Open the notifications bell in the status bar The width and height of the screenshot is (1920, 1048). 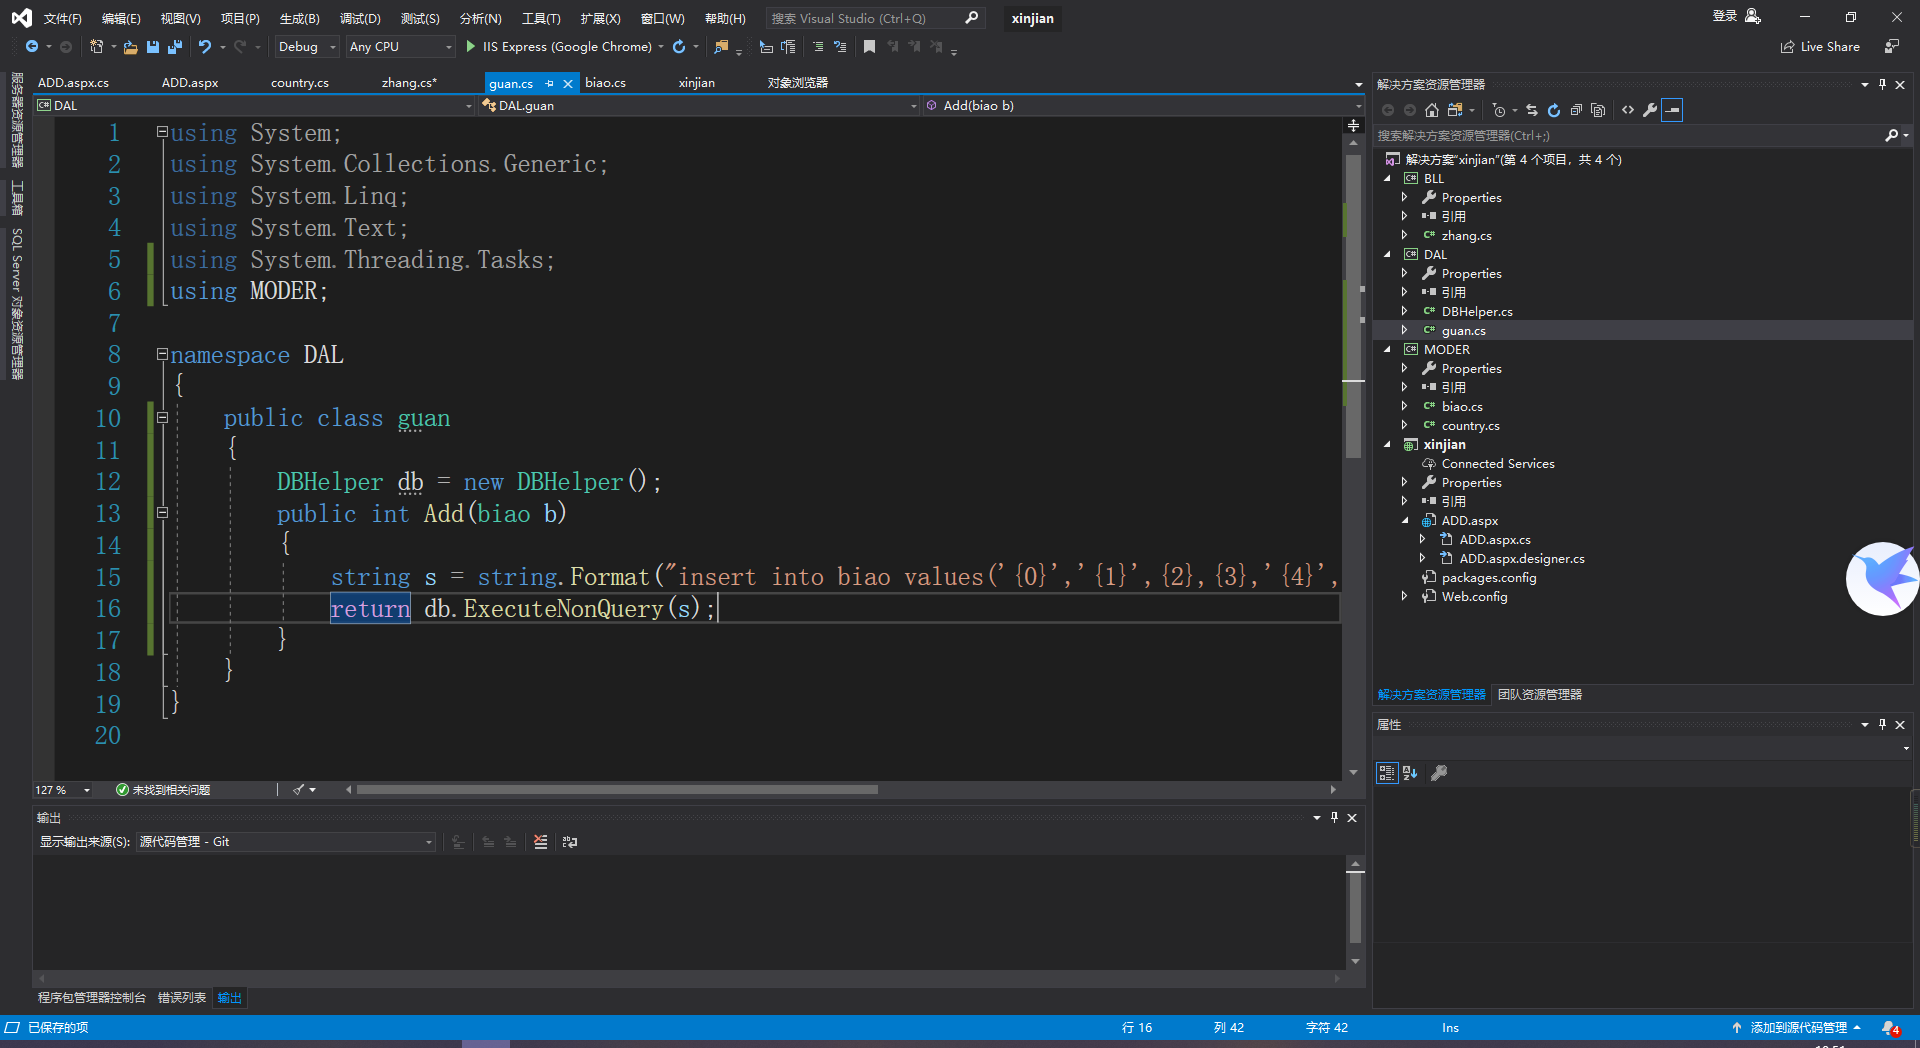1890,1028
